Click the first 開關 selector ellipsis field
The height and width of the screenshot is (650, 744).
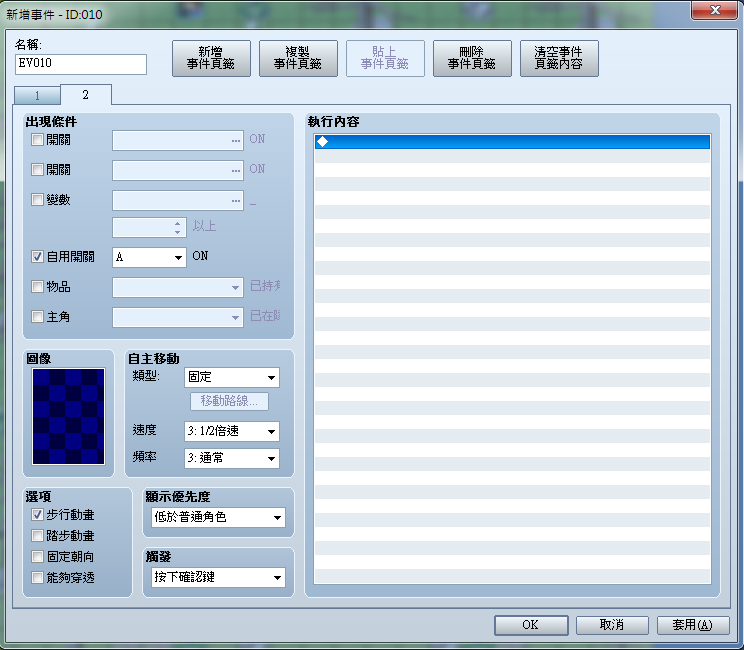pyautogui.click(x=178, y=141)
